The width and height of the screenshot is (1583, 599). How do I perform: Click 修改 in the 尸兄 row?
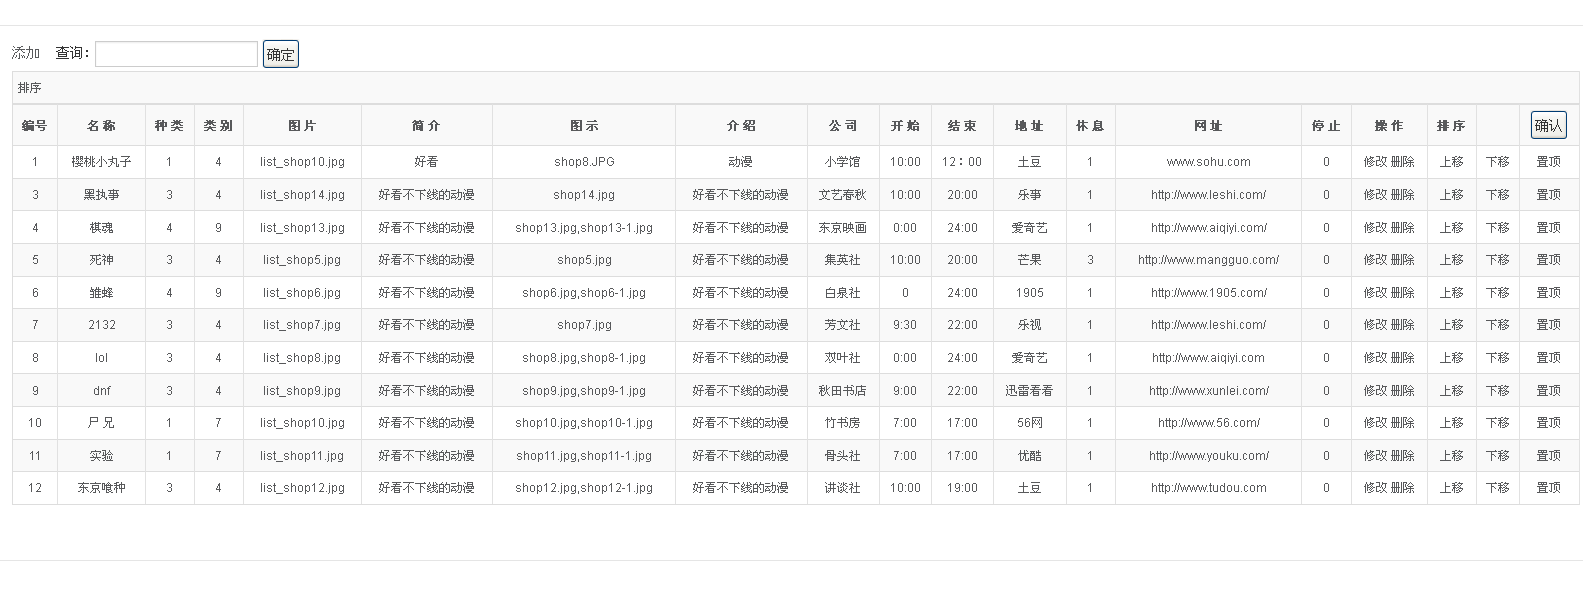[1375, 423]
